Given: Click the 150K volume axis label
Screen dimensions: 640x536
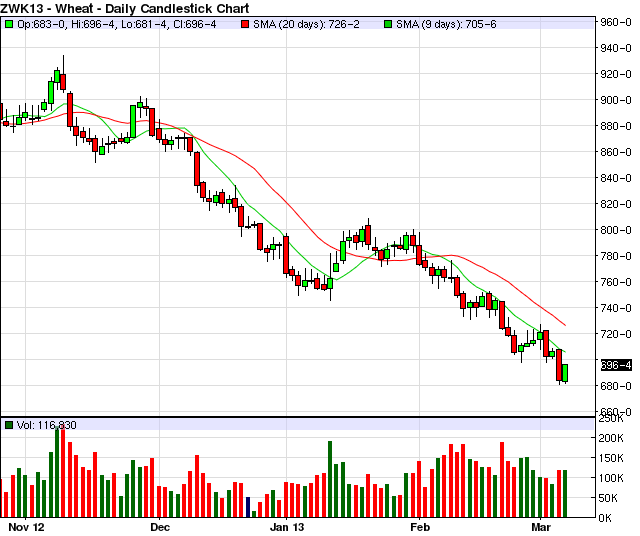Looking at the screenshot, I should (x=611, y=458).
